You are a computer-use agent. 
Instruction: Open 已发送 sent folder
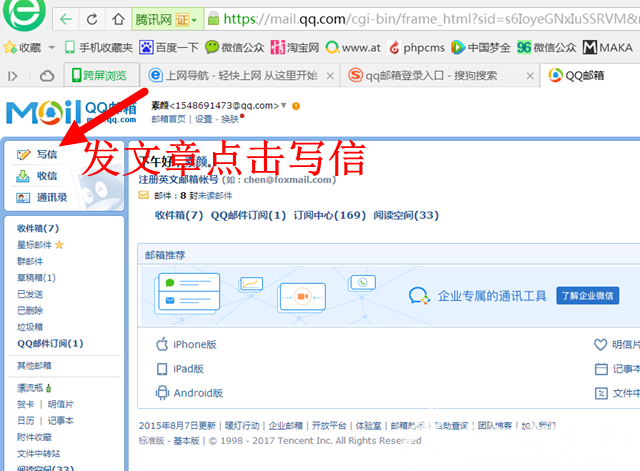point(30,294)
